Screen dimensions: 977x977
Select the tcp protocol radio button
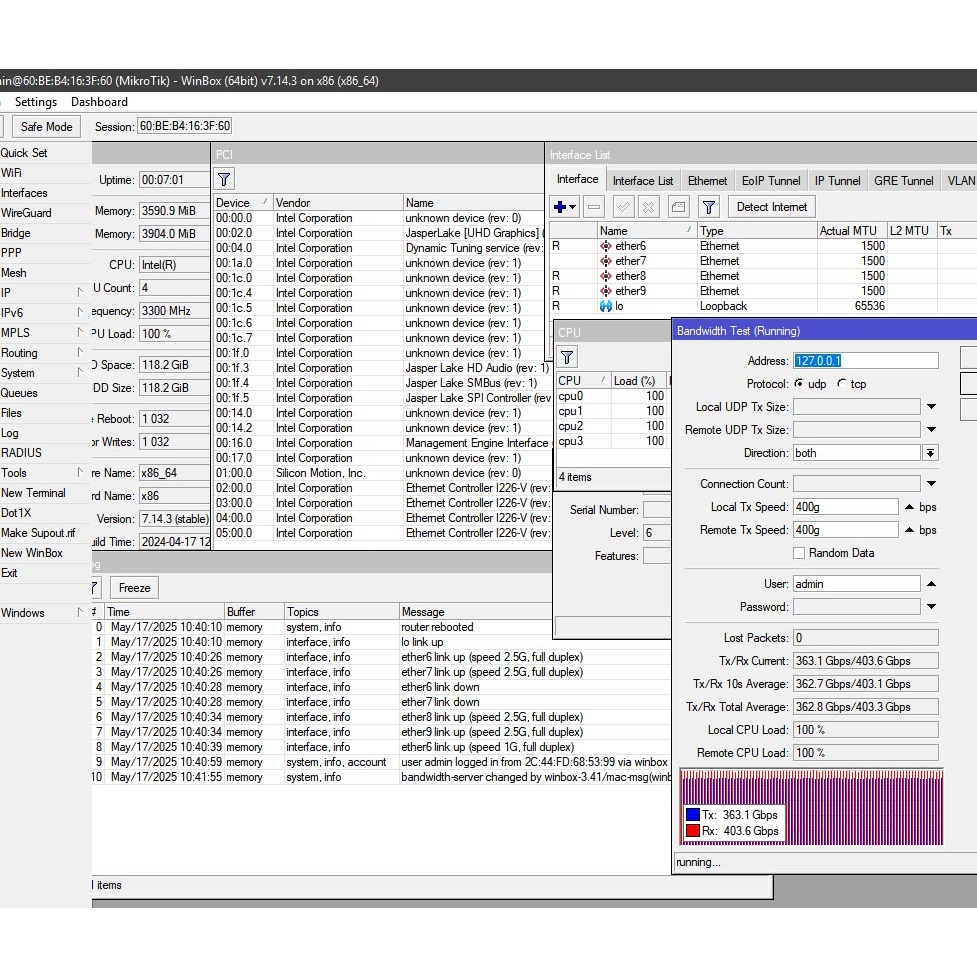842,384
